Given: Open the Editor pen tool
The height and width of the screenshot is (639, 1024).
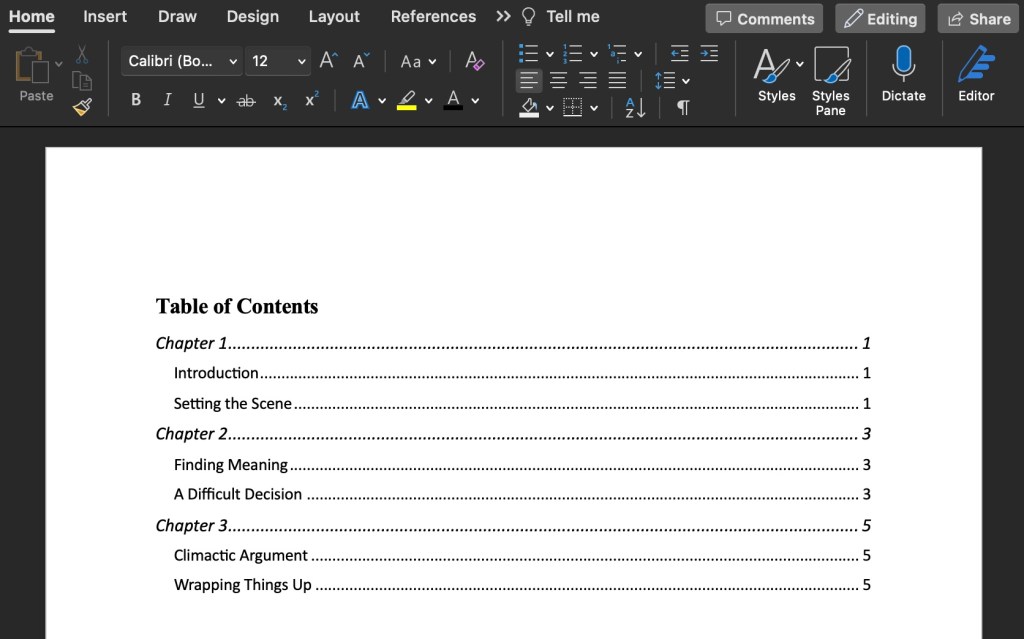Looking at the screenshot, I should [976, 75].
